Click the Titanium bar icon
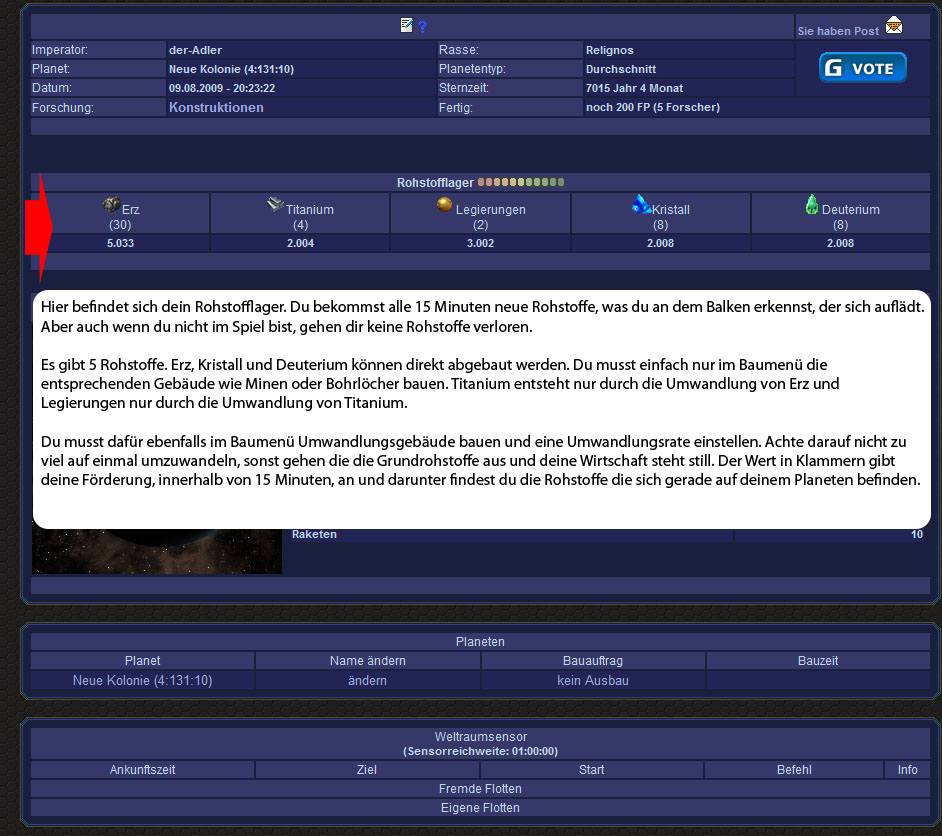Screen dimensions: 942x836 tap(275, 204)
